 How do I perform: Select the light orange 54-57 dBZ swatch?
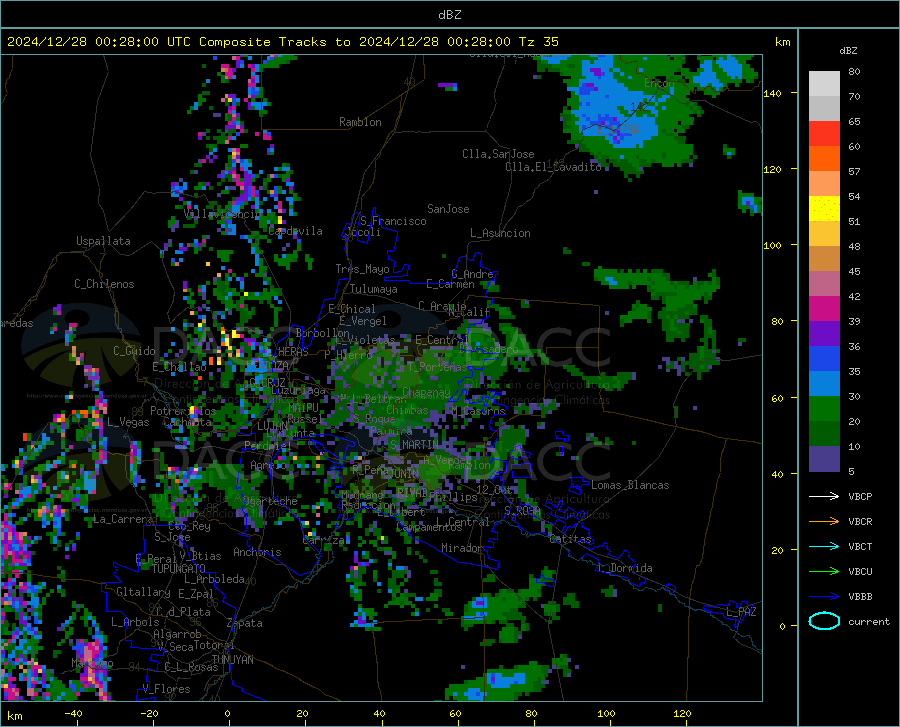(x=824, y=184)
